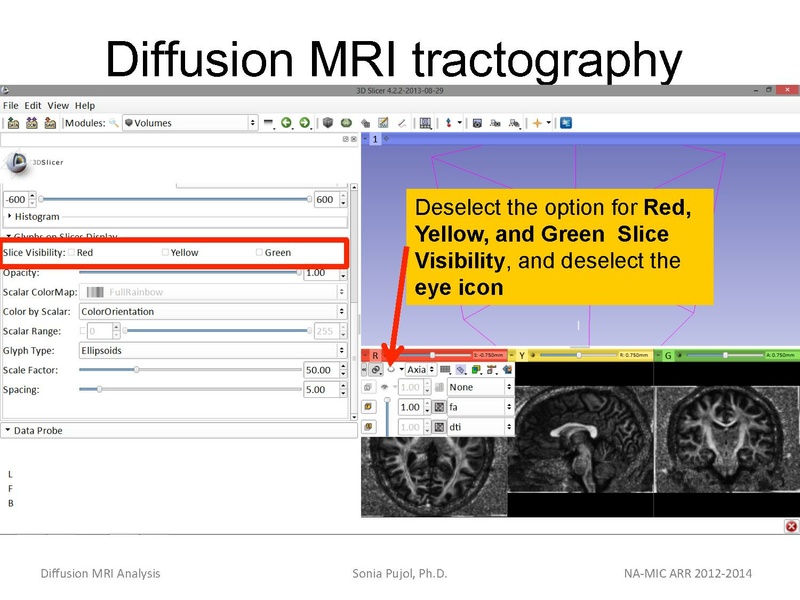Viewport: 800px width, 600px height.
Task: Pin the green slice controller via pin icon
Action: tap(658, 355)
